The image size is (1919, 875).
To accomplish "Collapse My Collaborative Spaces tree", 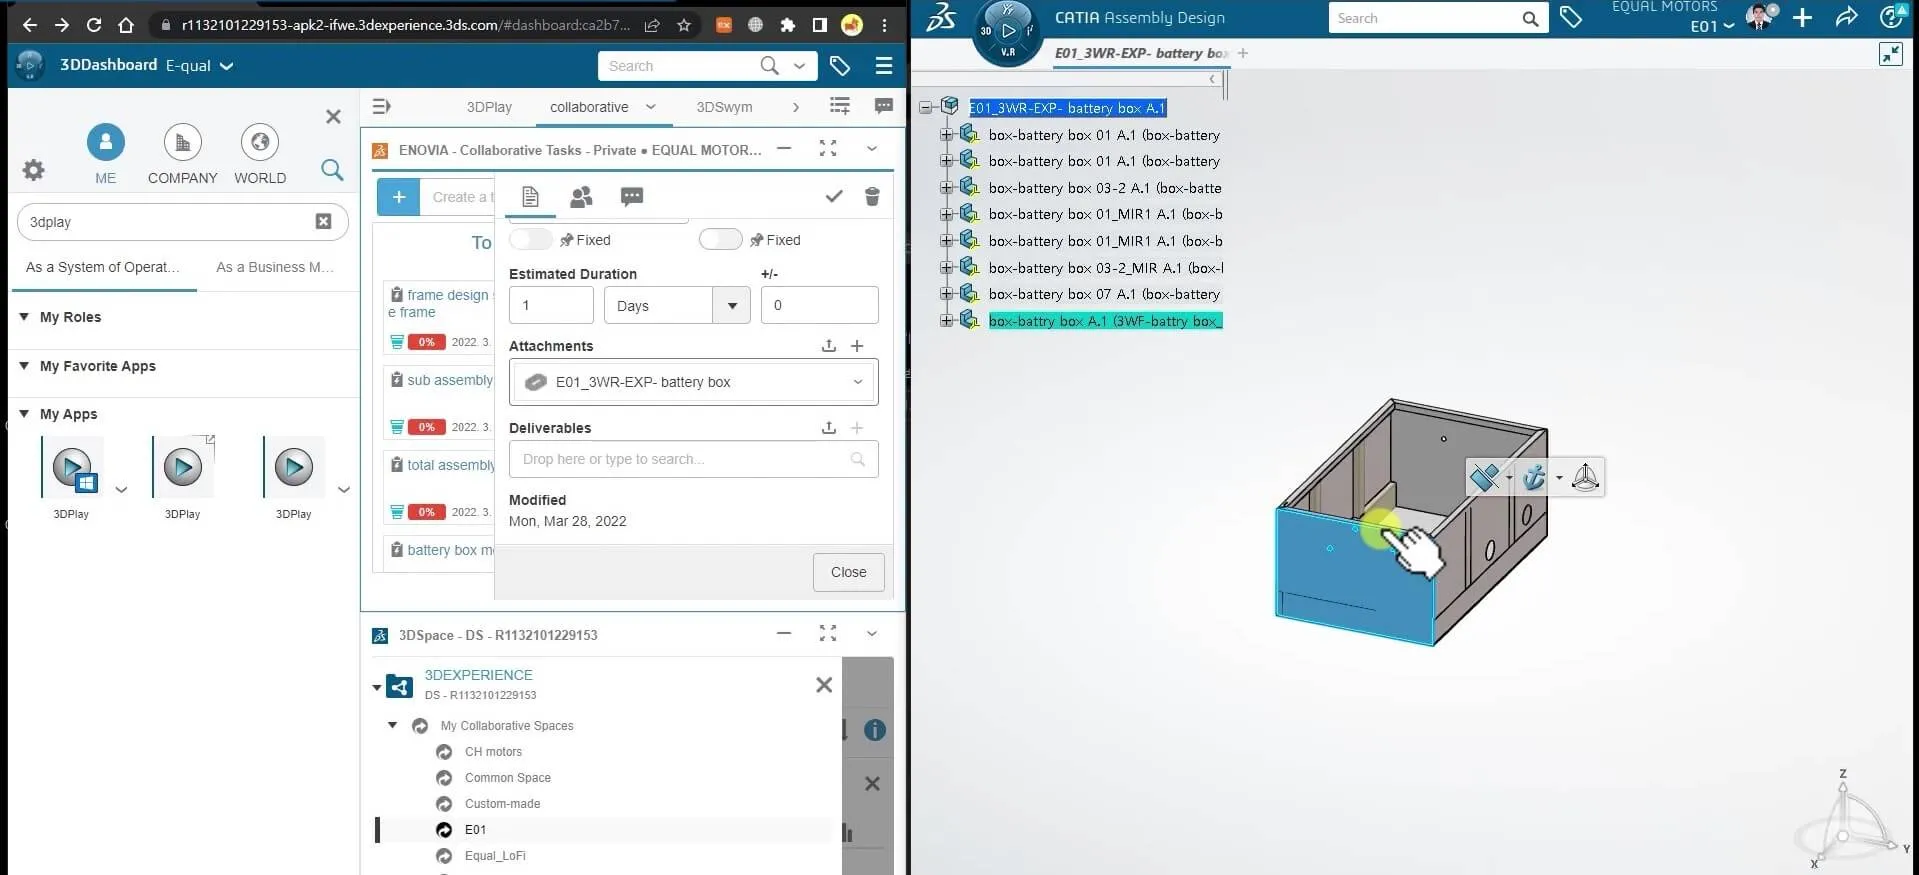I will [x=392, y=725].
